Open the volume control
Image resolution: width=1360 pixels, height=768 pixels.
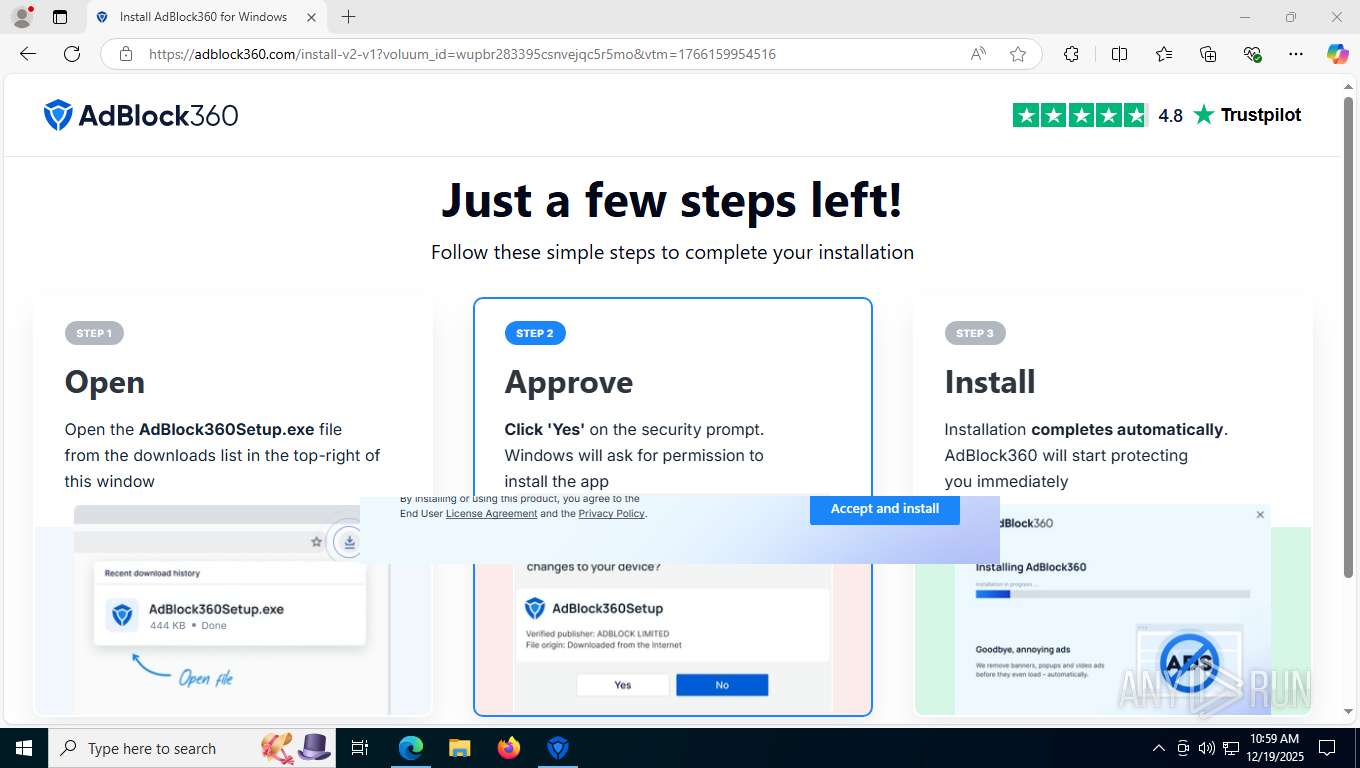1208,748
